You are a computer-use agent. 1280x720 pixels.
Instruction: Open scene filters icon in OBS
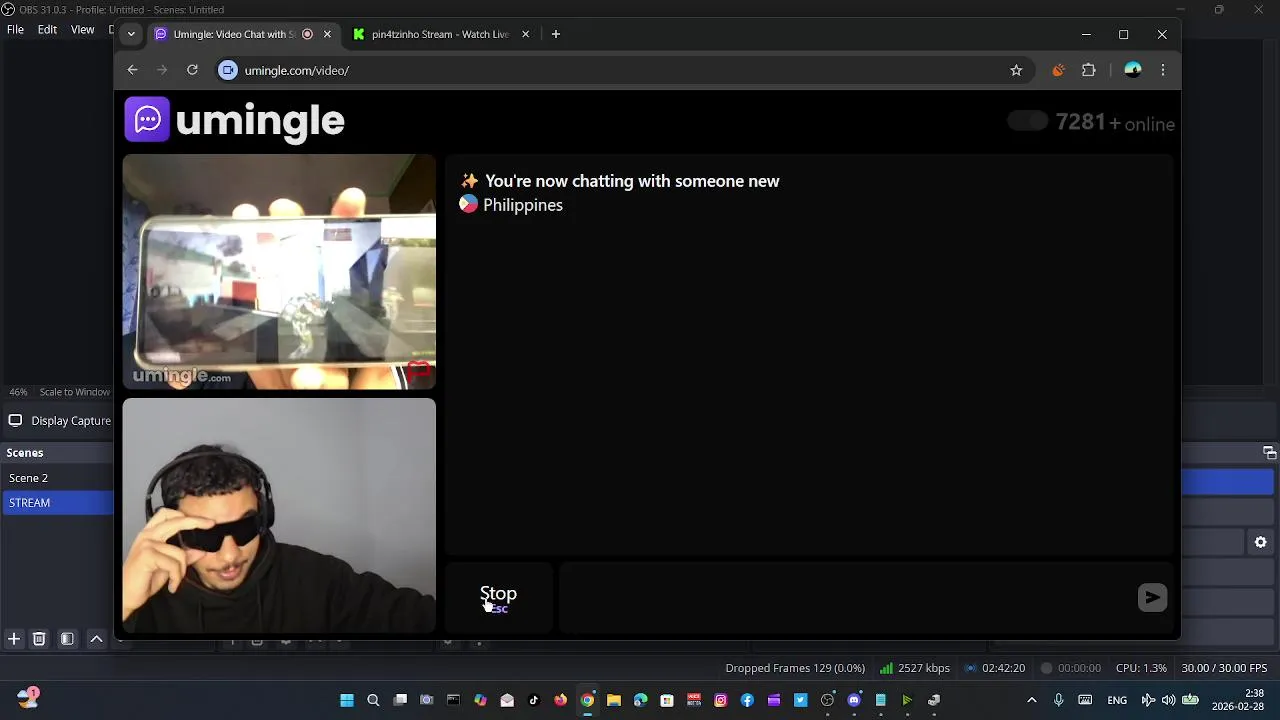tap(67, 639)
